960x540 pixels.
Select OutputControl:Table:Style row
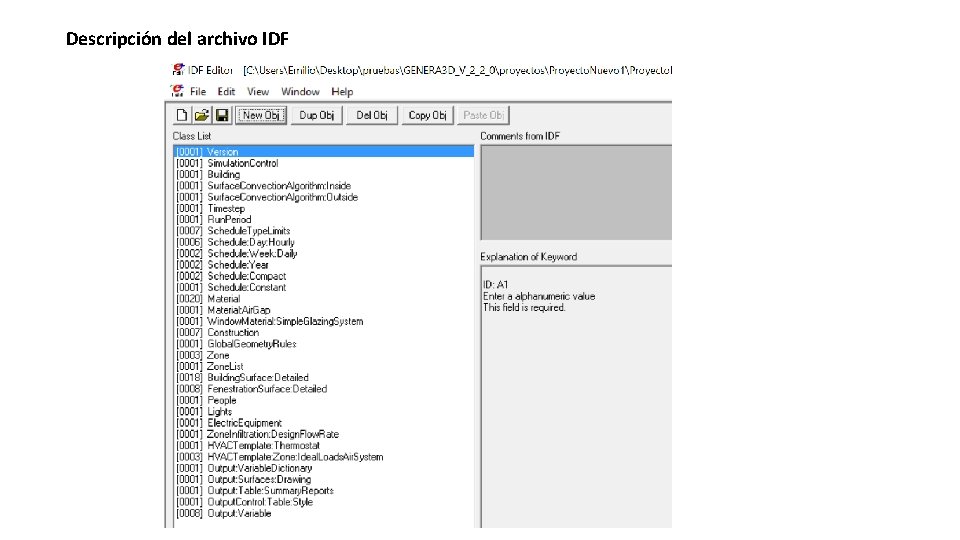[x=324, y=501]
